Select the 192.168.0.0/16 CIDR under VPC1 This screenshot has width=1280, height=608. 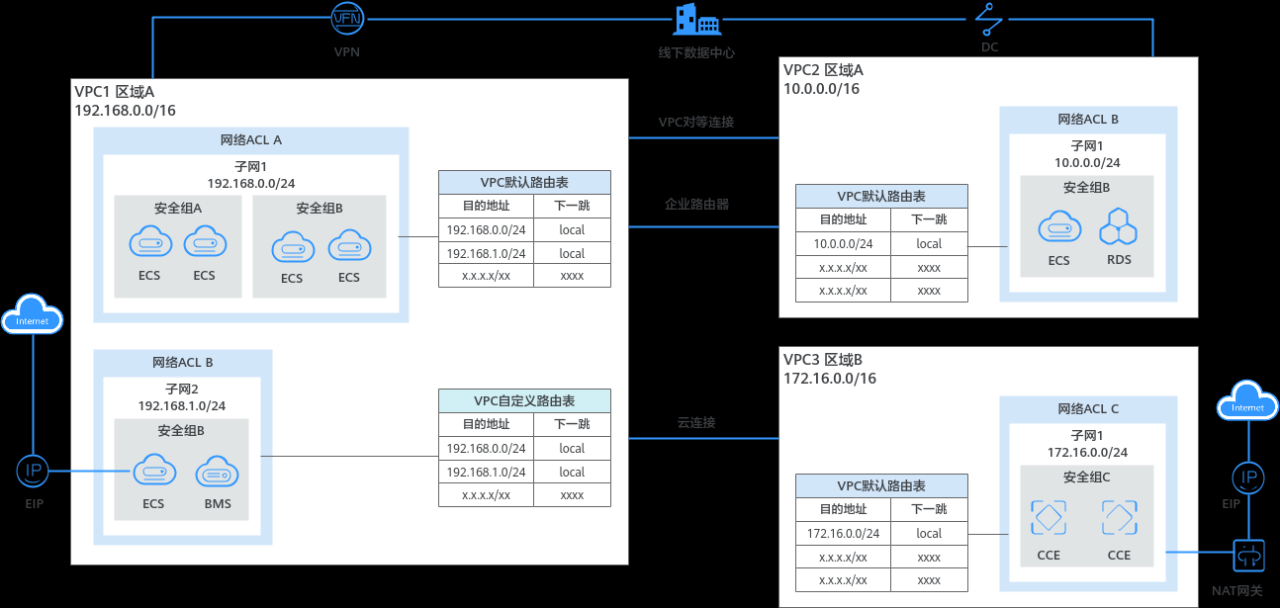coord(125,111)
